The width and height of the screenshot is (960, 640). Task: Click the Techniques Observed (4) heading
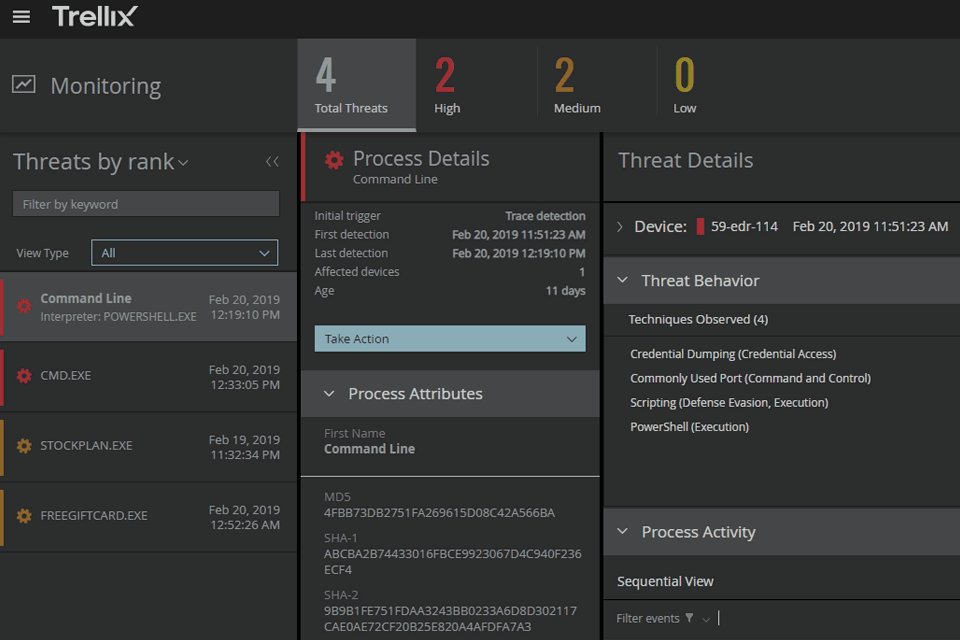pos(698,319)
